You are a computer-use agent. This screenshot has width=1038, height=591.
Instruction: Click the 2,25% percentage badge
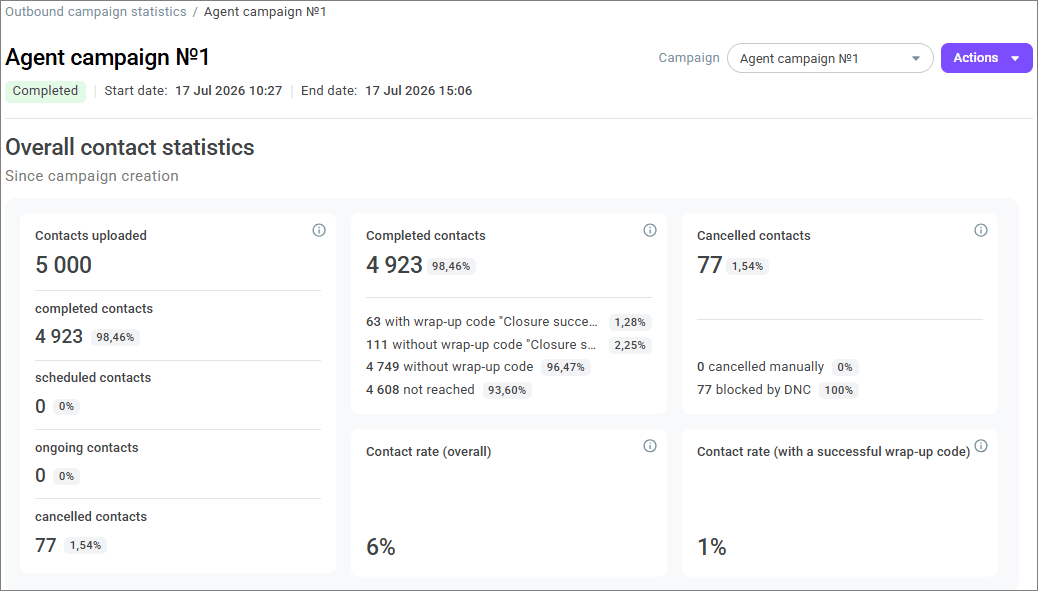(x=630, y=345)
